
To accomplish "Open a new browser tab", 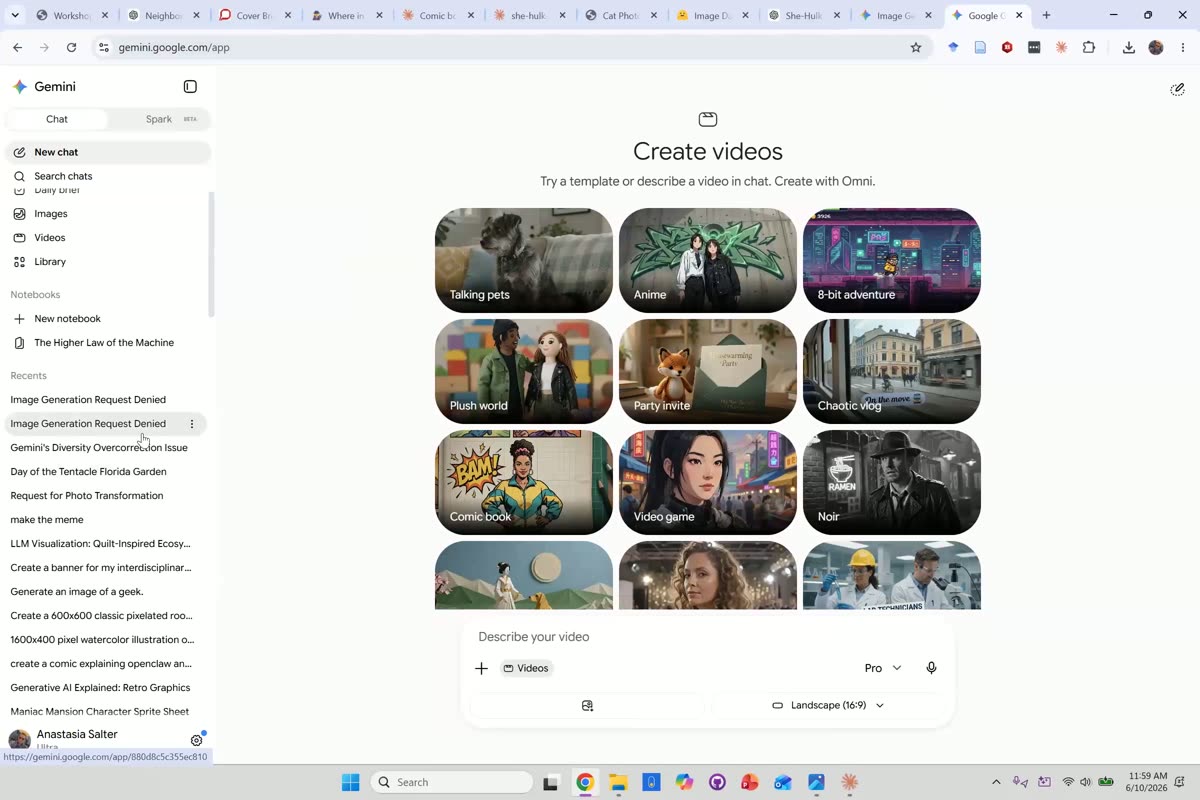I will click(1046, 15).
